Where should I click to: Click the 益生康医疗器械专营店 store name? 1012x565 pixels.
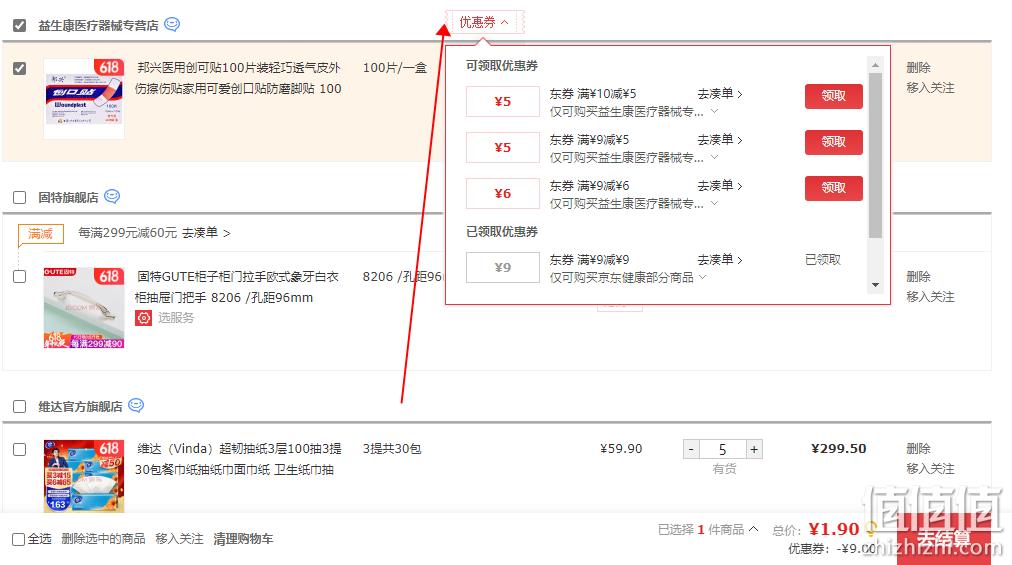tap(98, 25)
